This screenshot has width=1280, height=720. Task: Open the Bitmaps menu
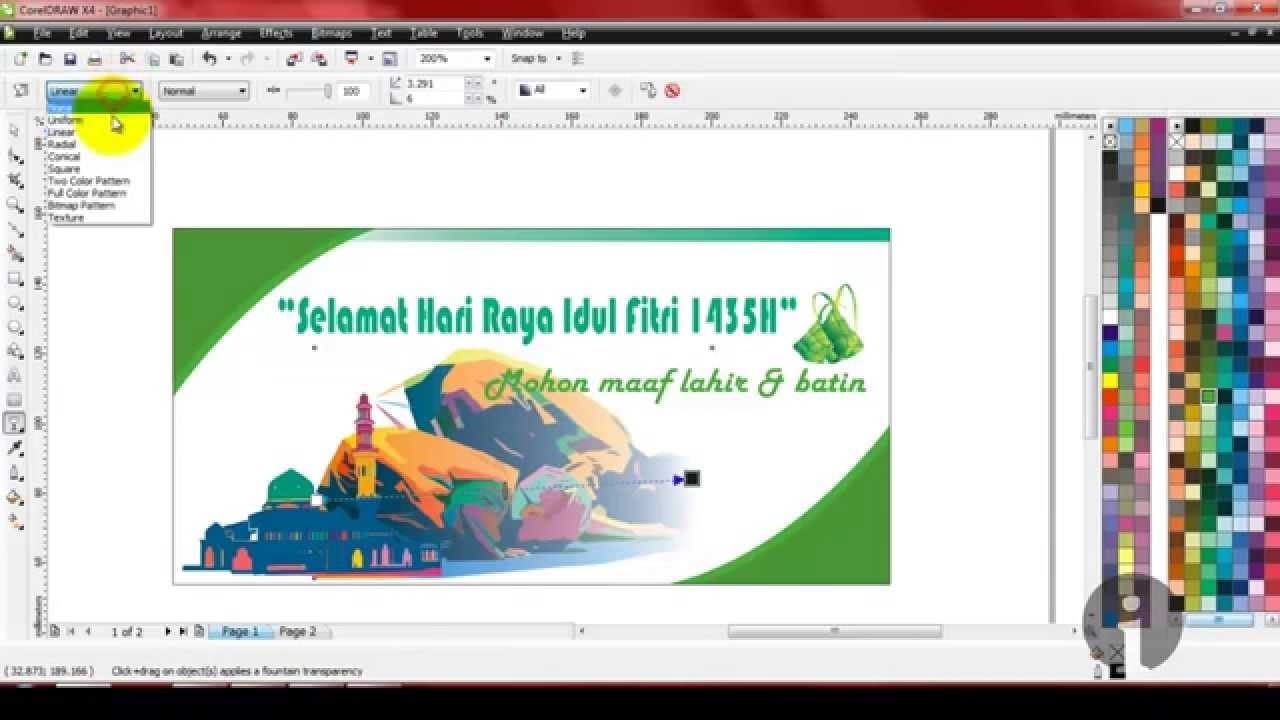pos(332,33)
